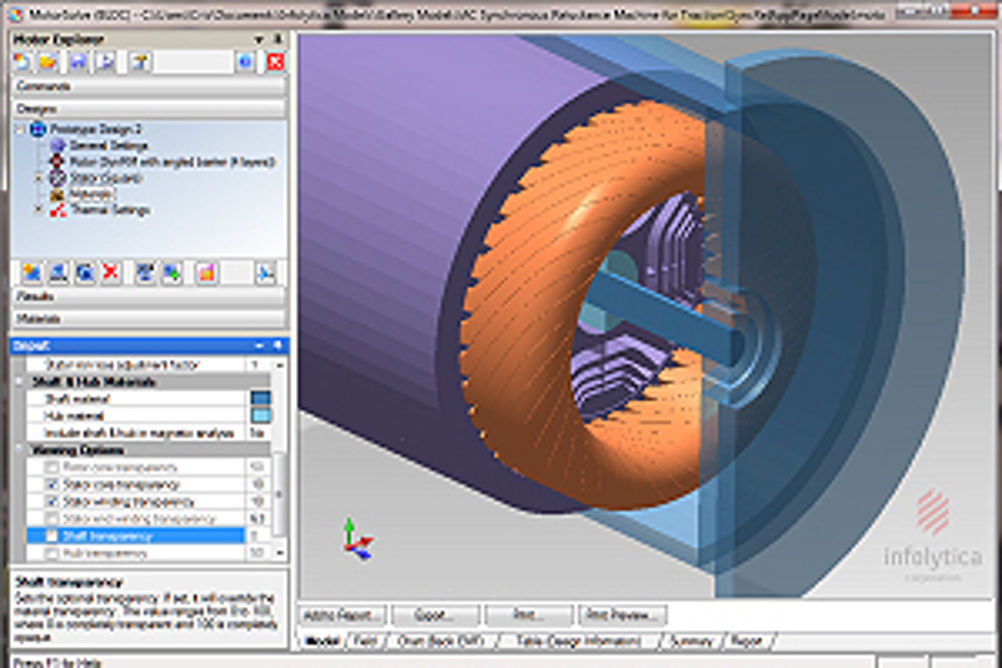Click the Add to Report button

pos(343,616)
